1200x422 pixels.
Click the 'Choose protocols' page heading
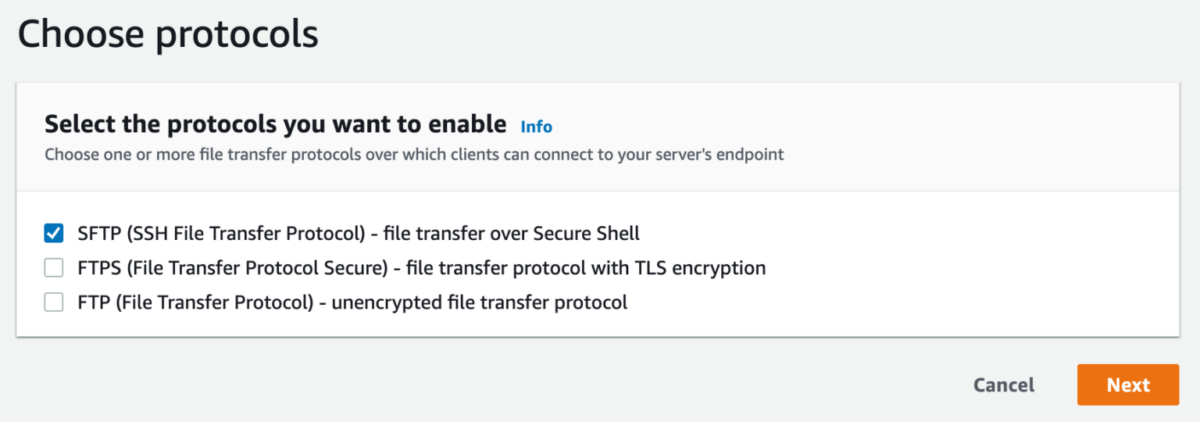tap(168, 35)
